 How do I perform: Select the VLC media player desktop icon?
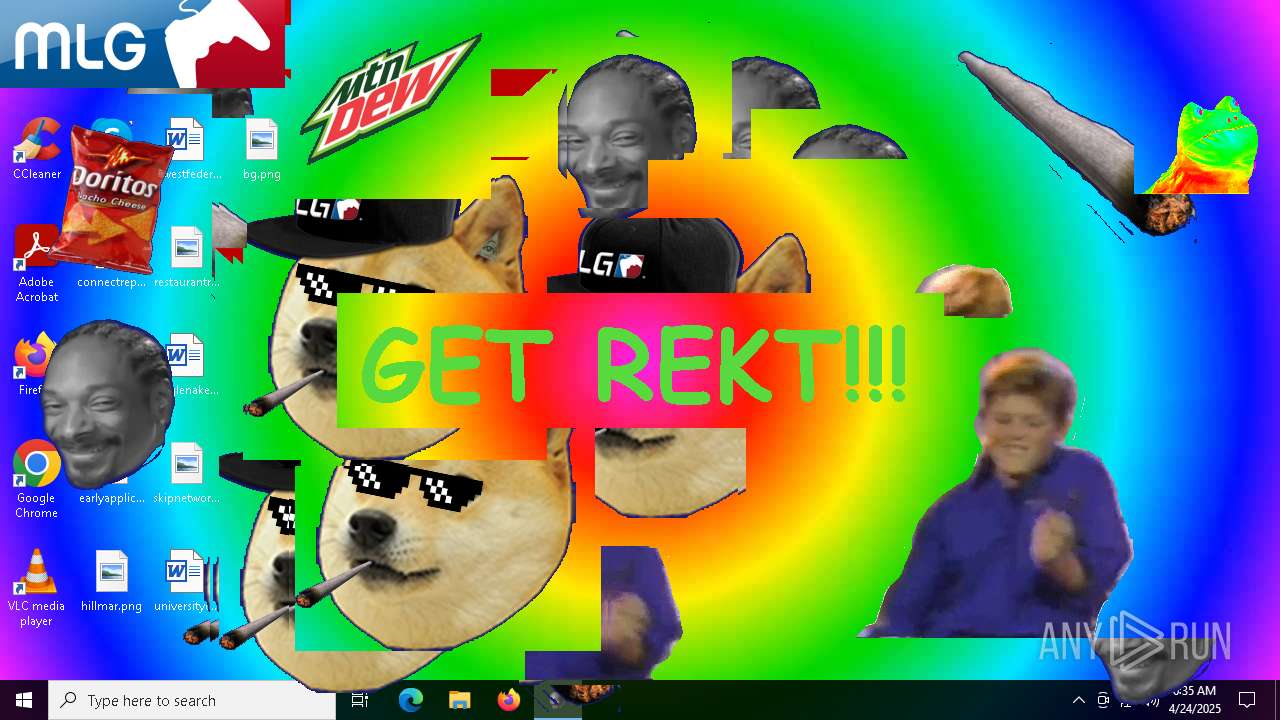tap(37, 588)
